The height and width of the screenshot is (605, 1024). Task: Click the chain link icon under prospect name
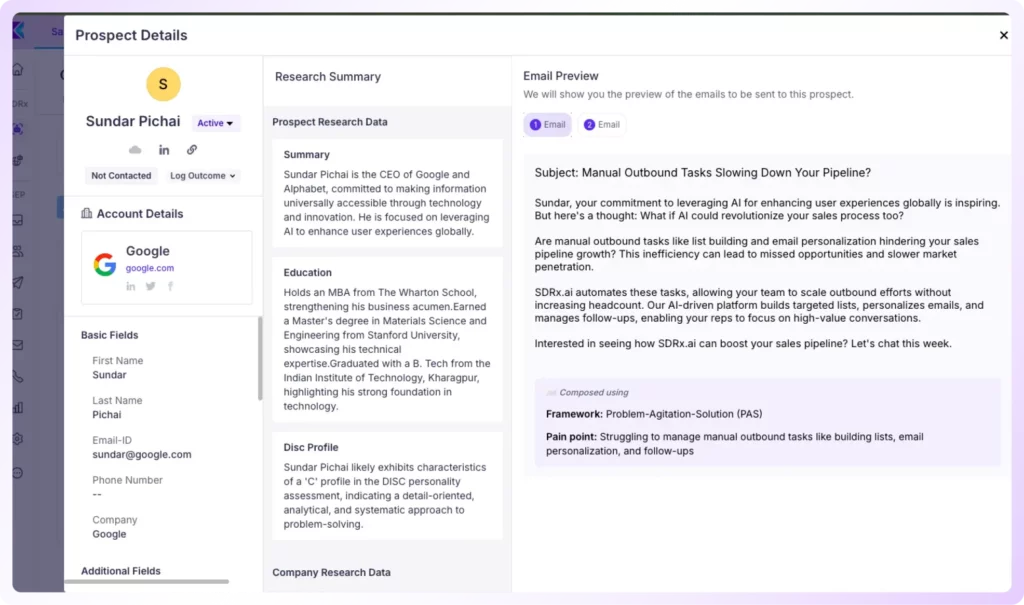click(192, 150)
